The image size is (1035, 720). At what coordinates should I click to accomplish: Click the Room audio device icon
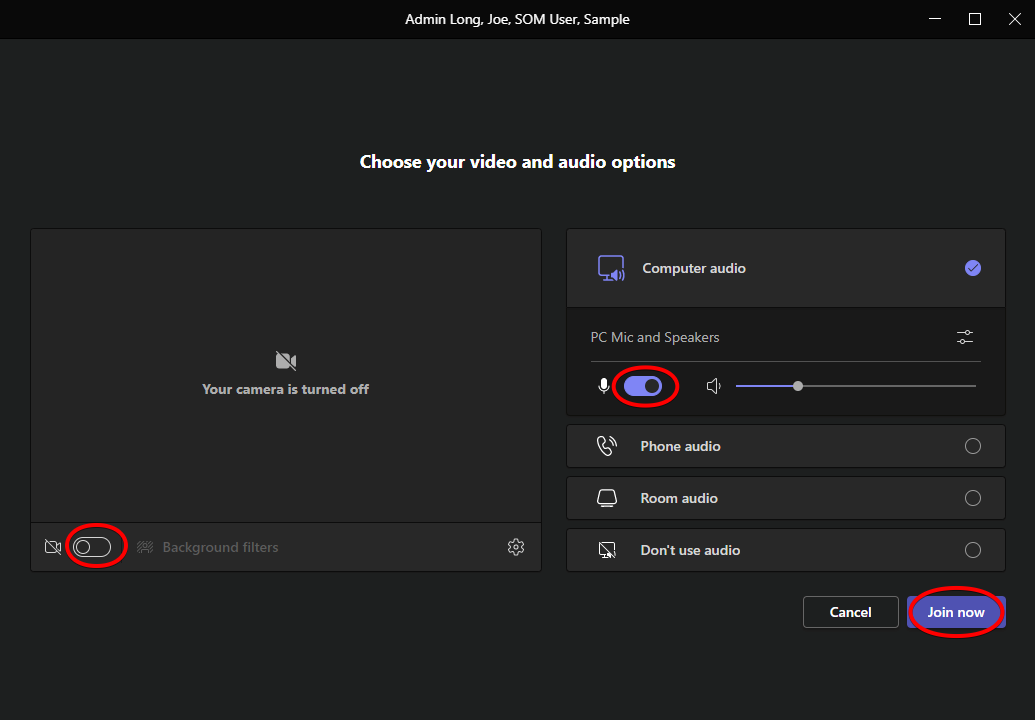point(607,498)
